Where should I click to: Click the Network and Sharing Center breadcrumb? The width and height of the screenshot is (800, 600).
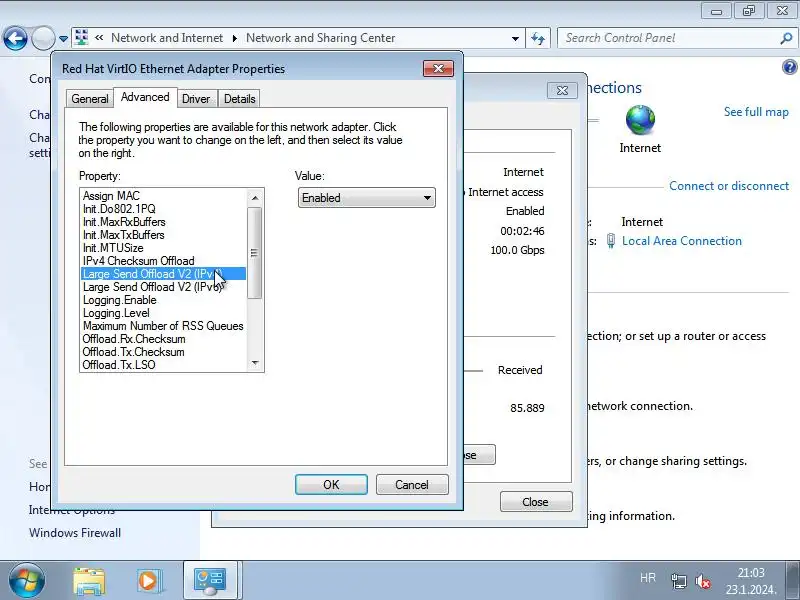(x=320, y=38)
